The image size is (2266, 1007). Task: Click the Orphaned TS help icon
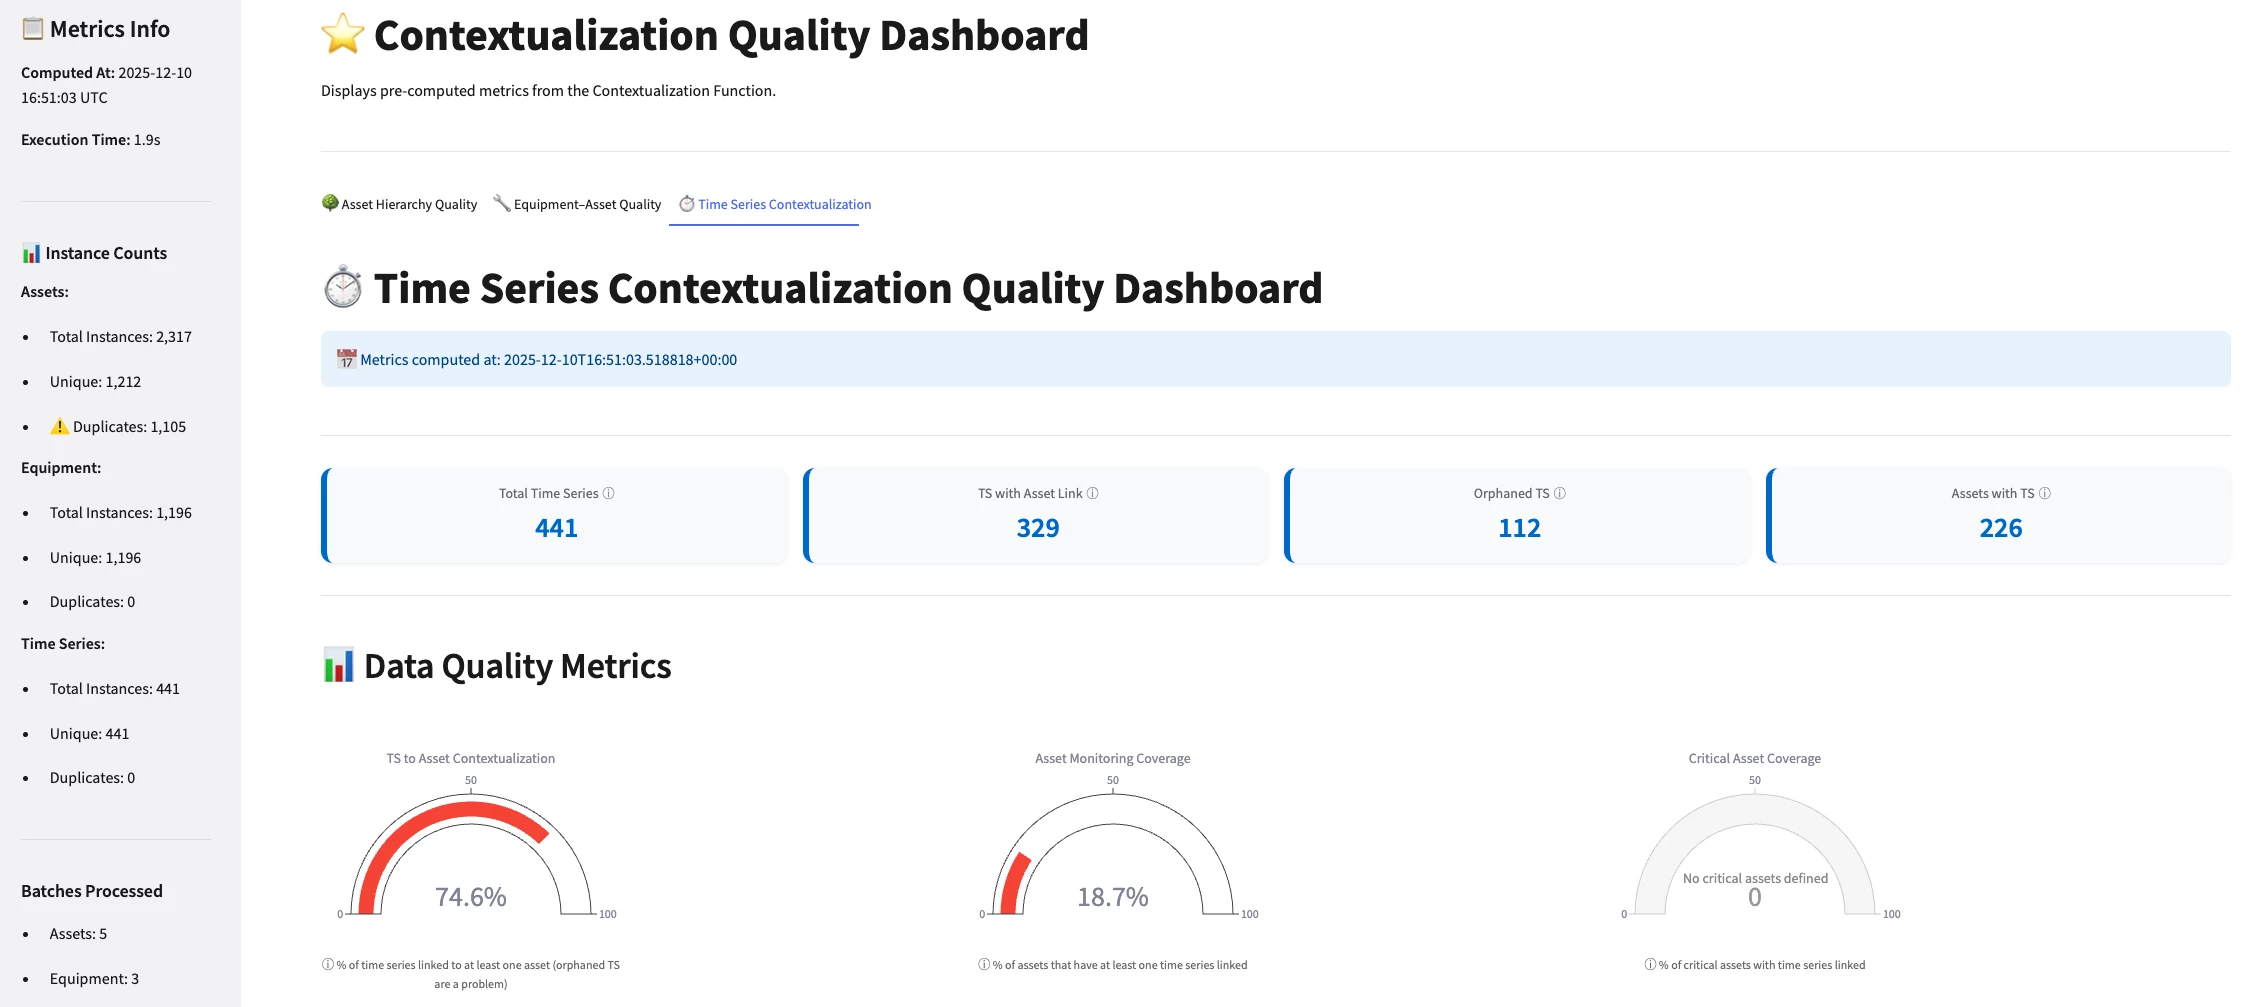tap(1560, 493)
